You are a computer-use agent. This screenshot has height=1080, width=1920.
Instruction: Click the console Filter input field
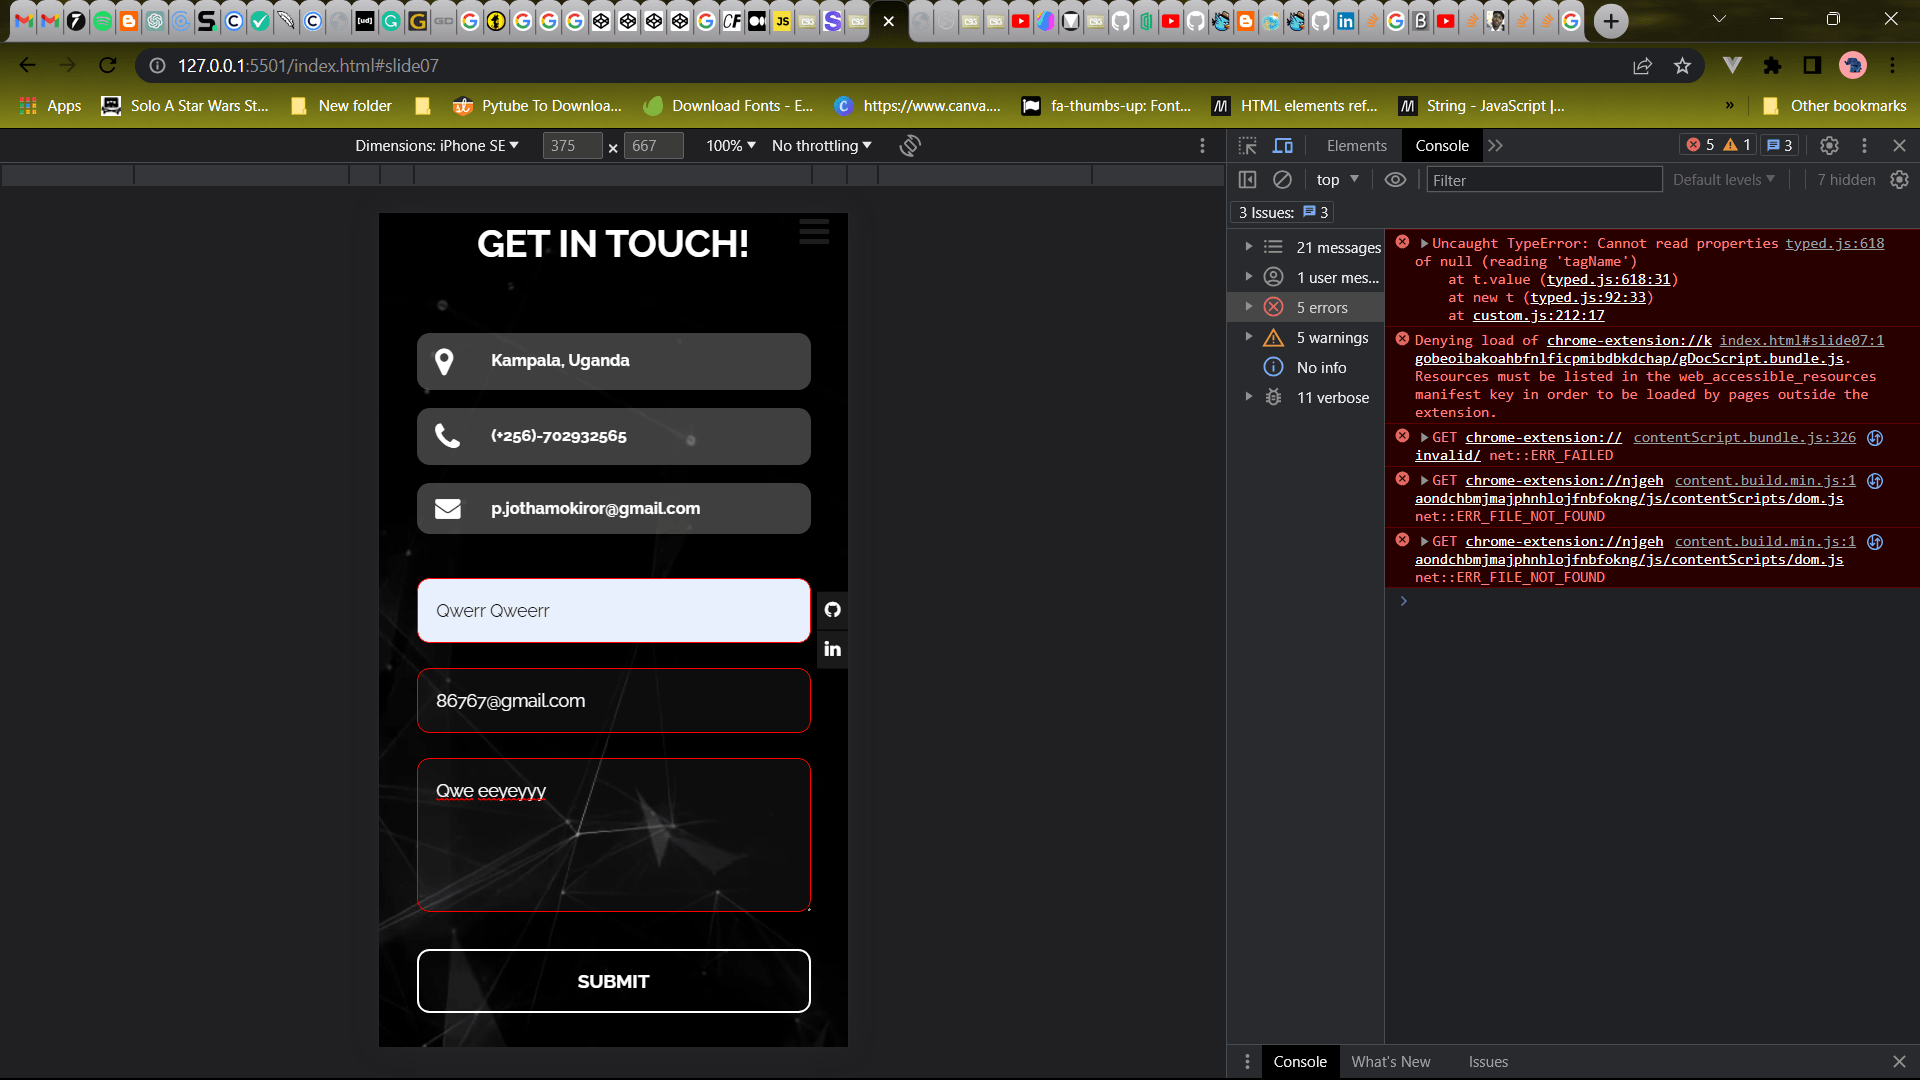(1543, 180)
